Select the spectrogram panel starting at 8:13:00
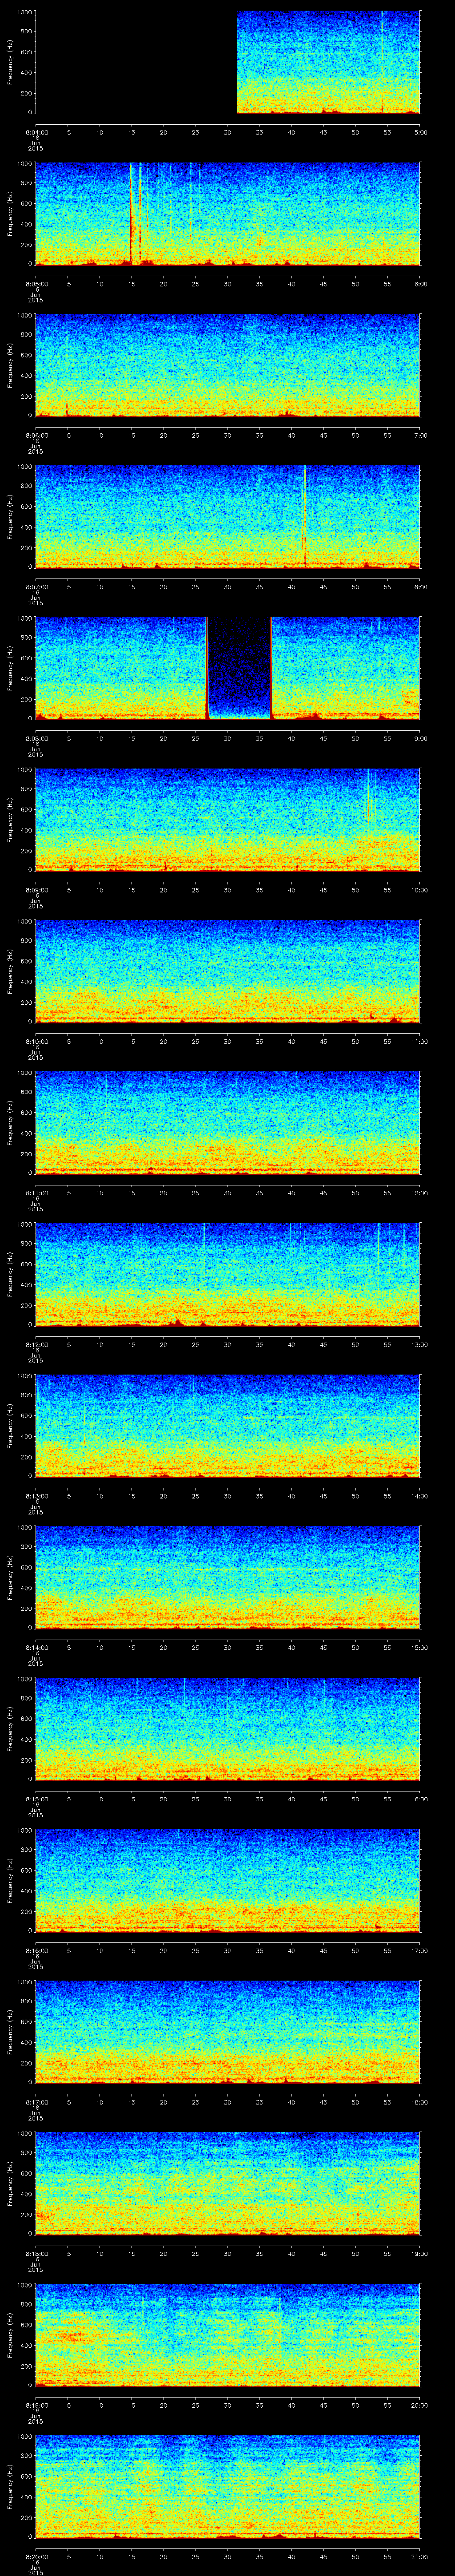Screen dimensions: 455x2576 [228, 1426]
